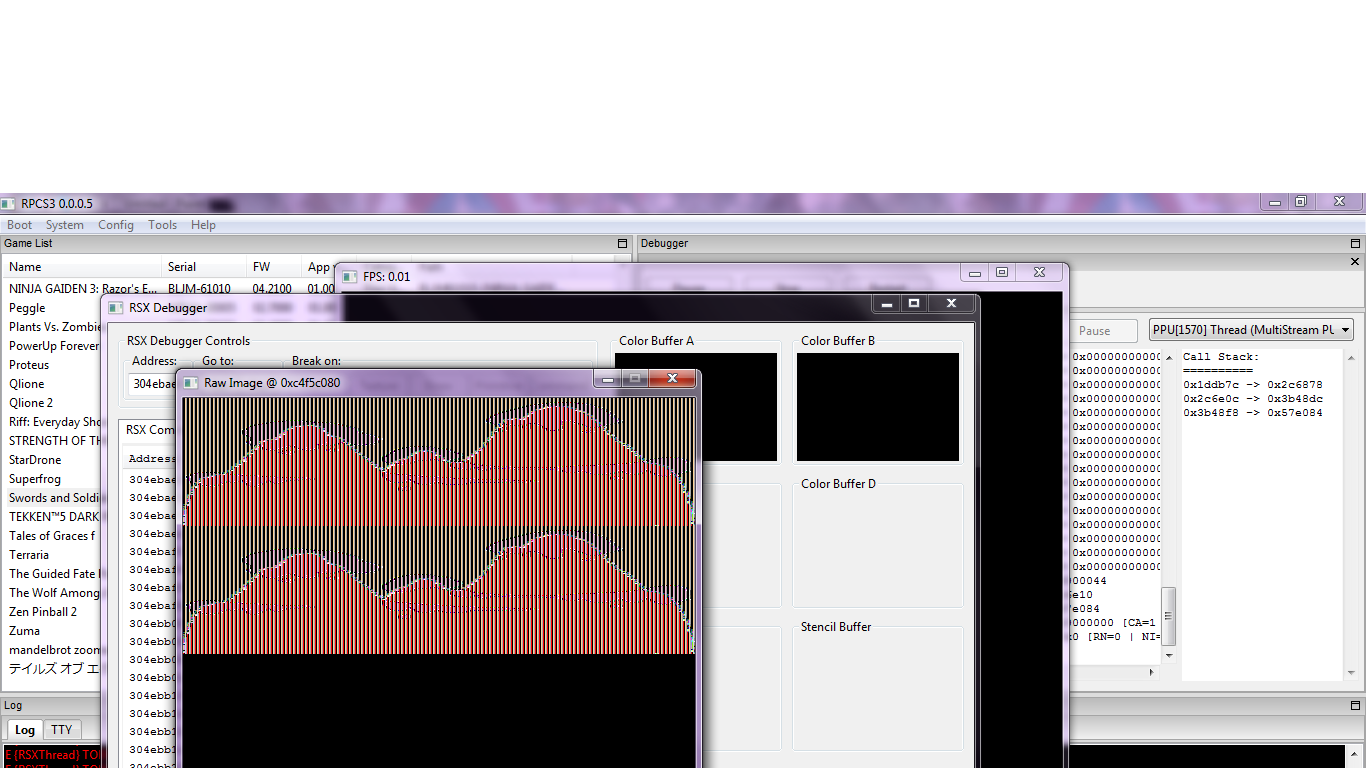Screen dimensions: 1366x768
Task: Click the FPS window title icon
Action: point(350,276)
